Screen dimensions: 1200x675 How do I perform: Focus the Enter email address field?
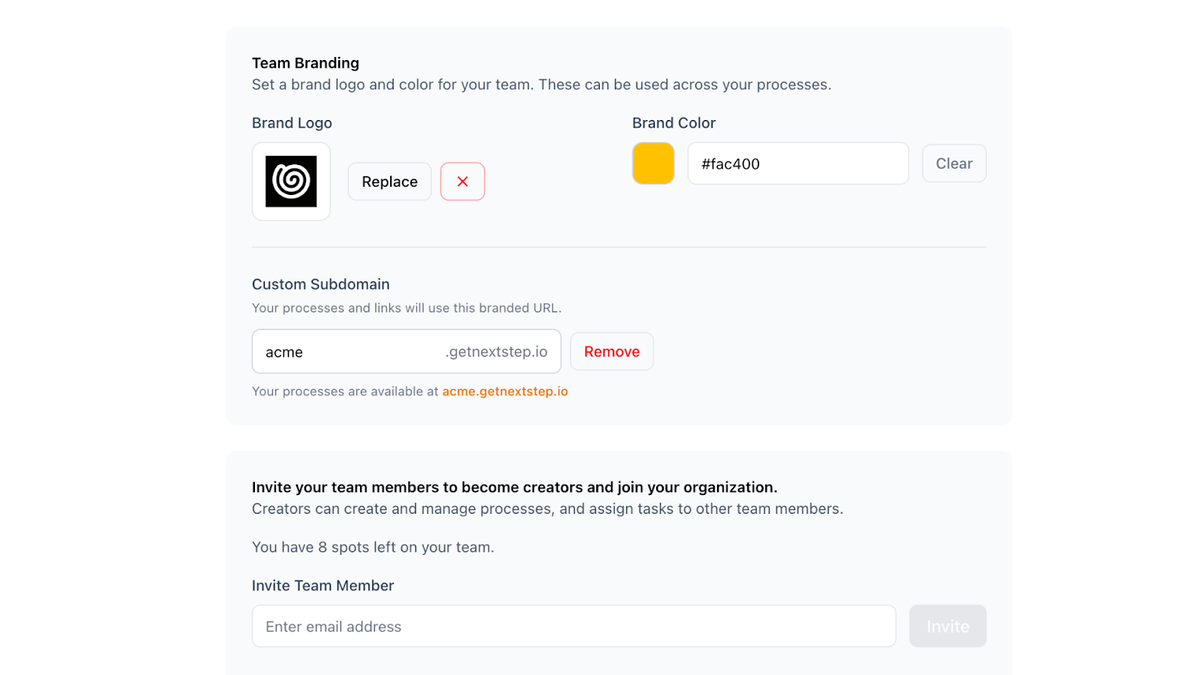coord(573,626)
